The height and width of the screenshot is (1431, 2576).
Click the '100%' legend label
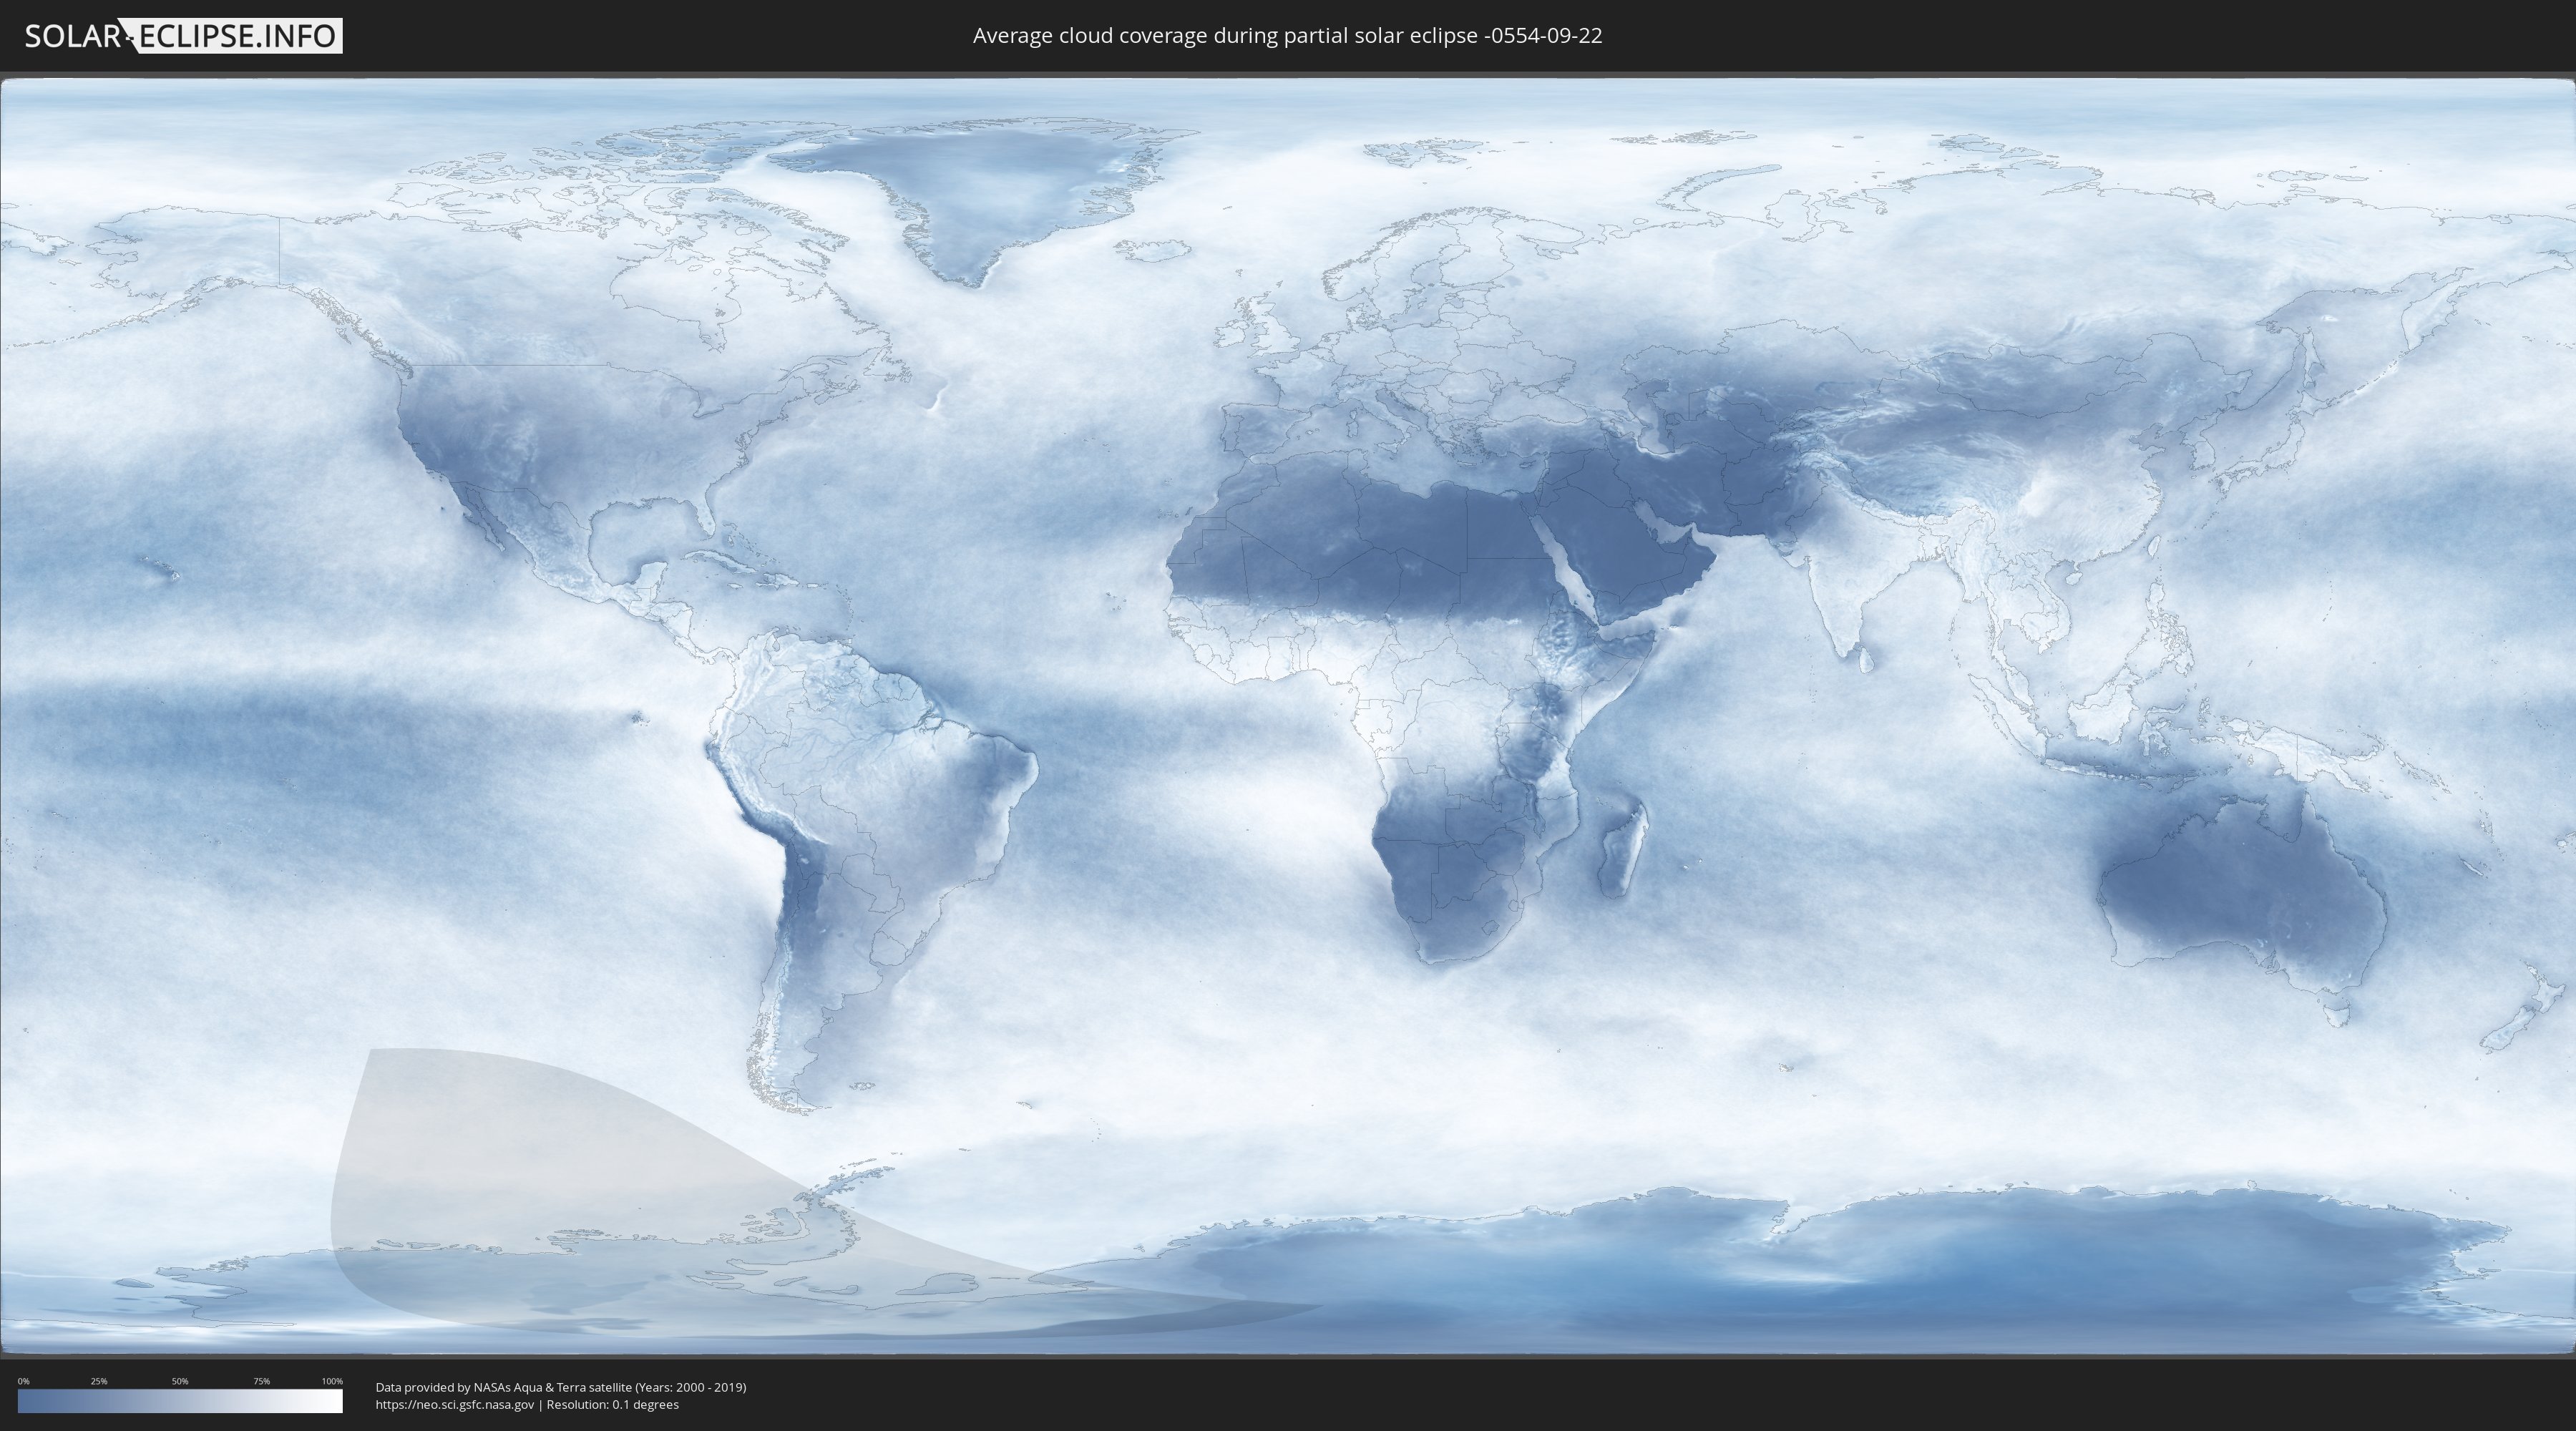(332, 1381)
